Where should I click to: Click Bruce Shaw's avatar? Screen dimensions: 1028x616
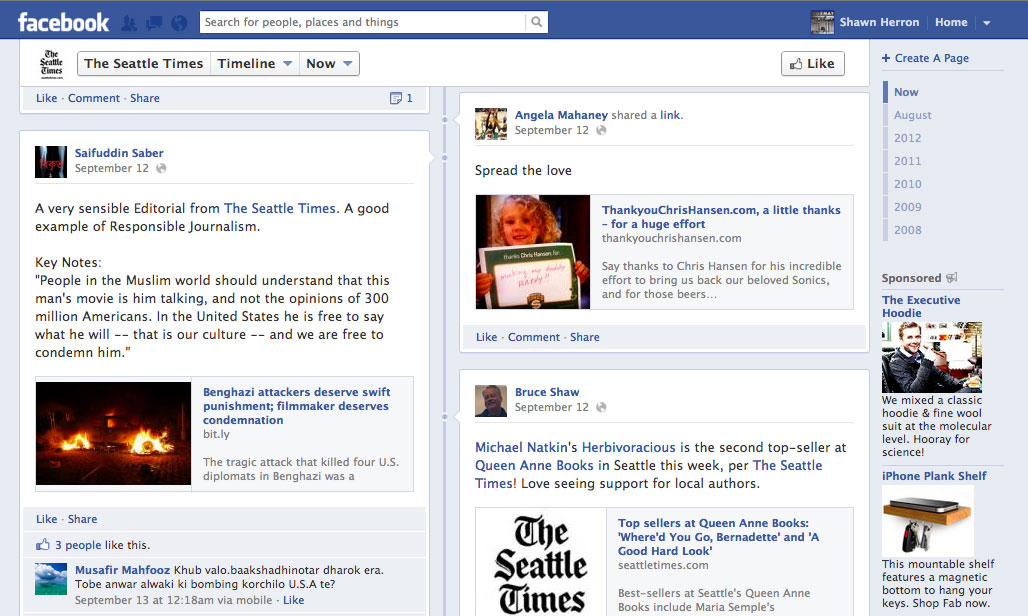click(491, 401)
